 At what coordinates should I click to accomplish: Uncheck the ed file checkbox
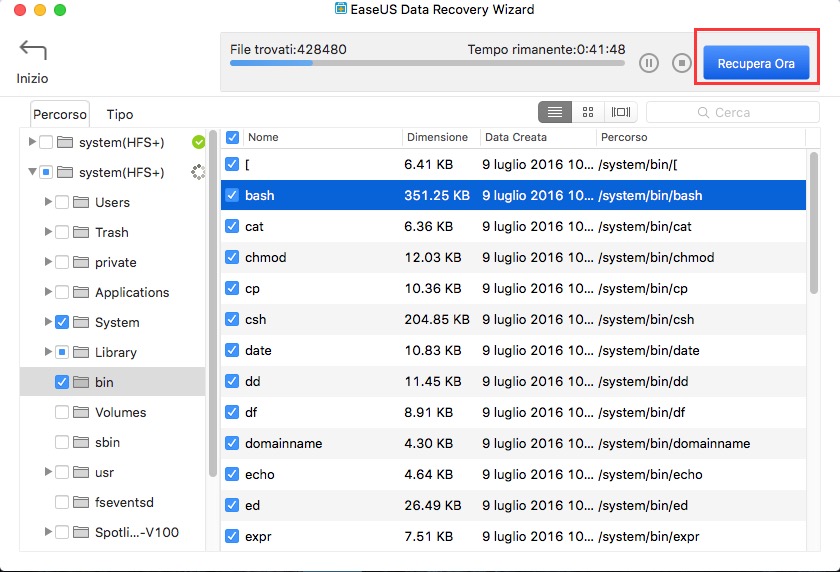pyautogui.click(x=232, y=505)
